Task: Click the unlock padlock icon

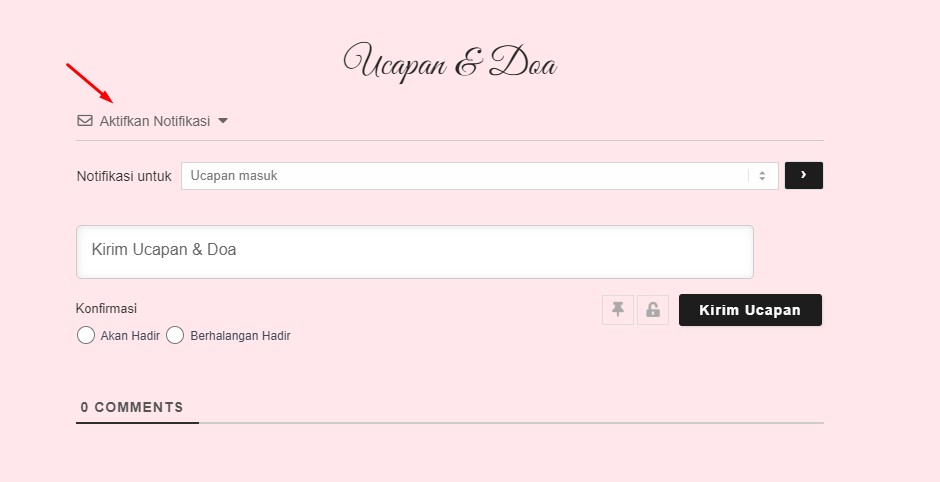Action: coord(653,309)
